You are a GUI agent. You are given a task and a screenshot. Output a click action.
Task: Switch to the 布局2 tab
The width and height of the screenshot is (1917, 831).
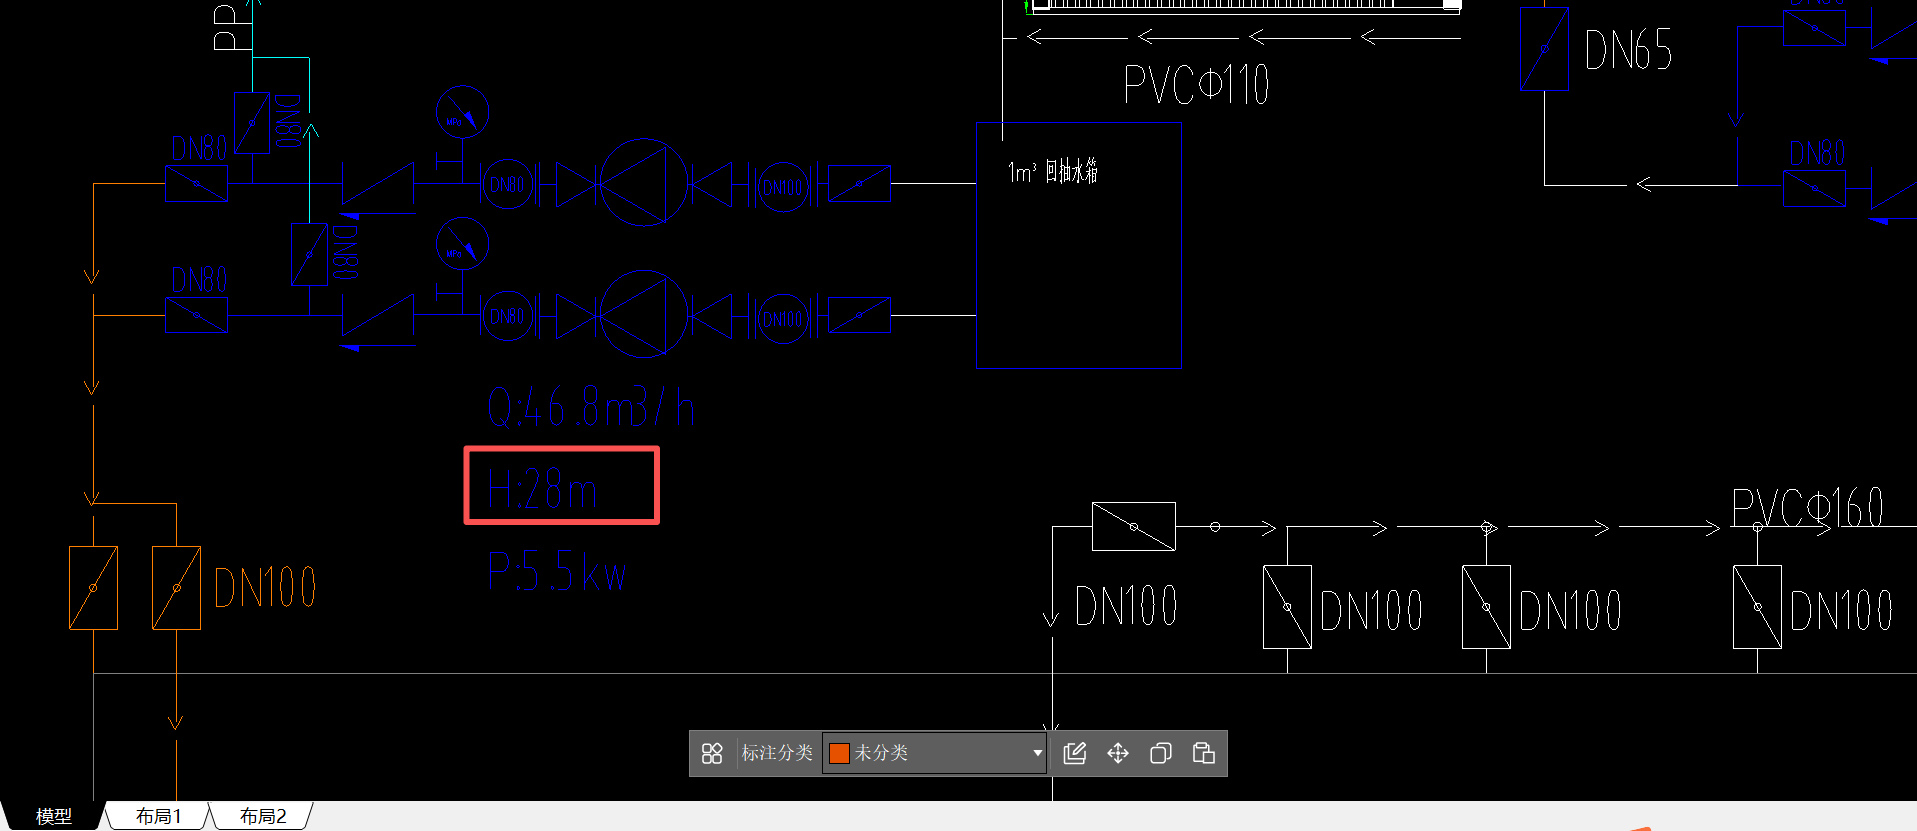coord(263,816)
